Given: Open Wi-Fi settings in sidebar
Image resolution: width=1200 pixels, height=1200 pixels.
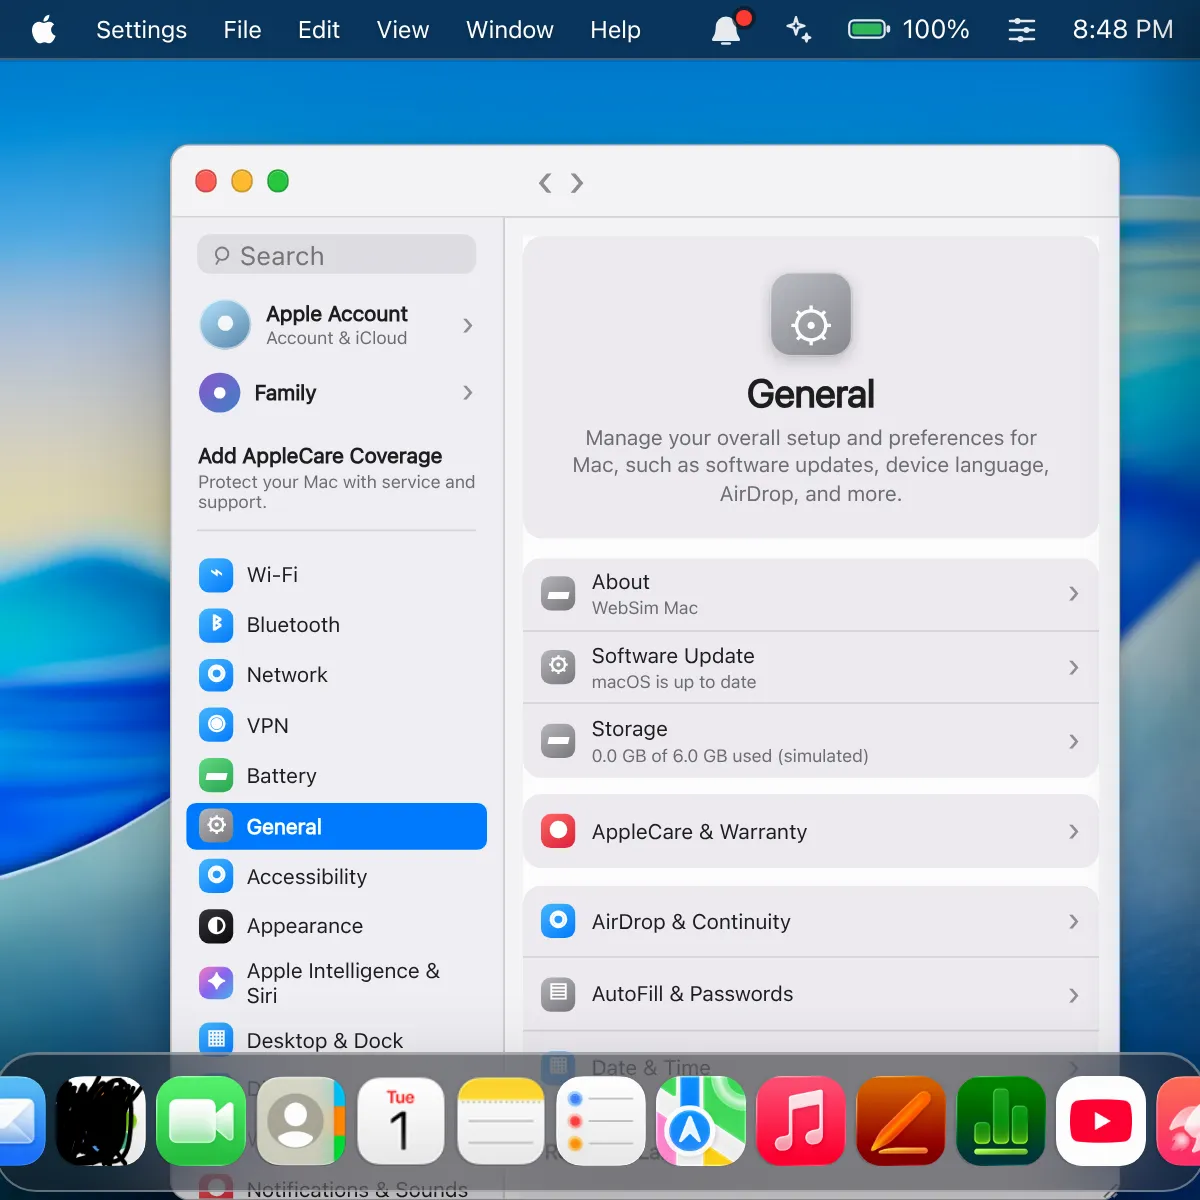Looking at the screenshot, I should 336,575.
